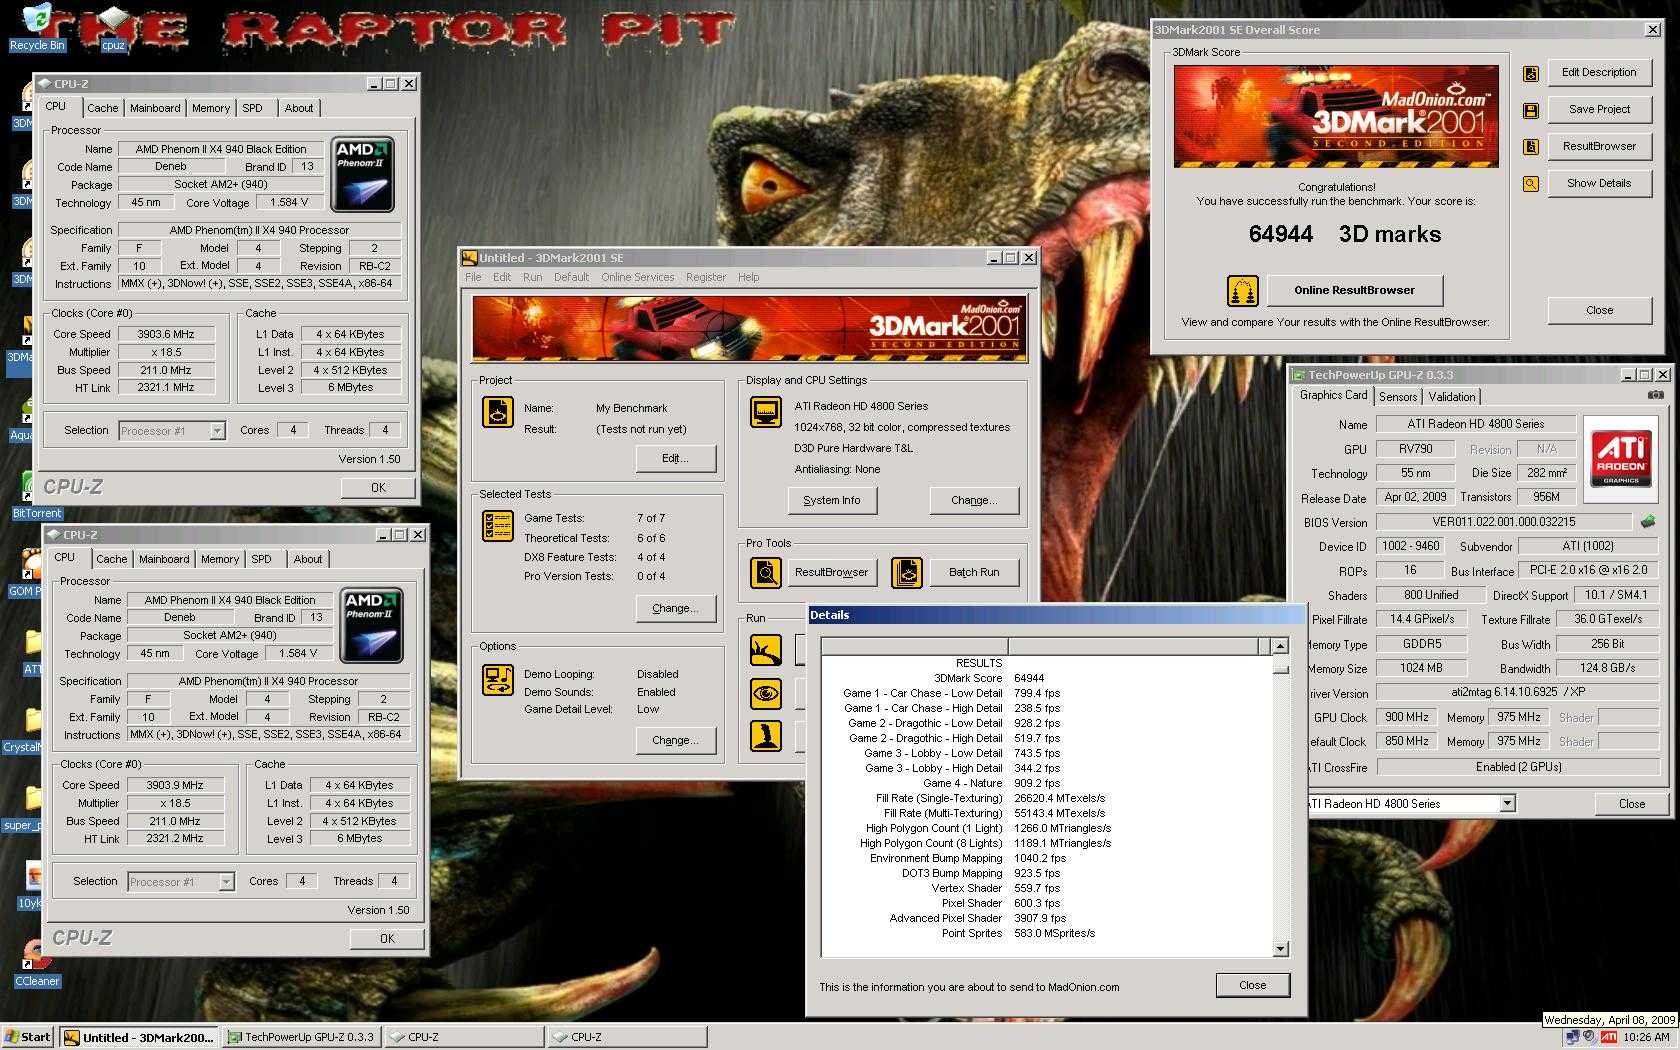Screen dimensions: 1680x1050
Task: Click the taskbar clock showing 10:26 AM
Action: [x=1645, y=1038]
